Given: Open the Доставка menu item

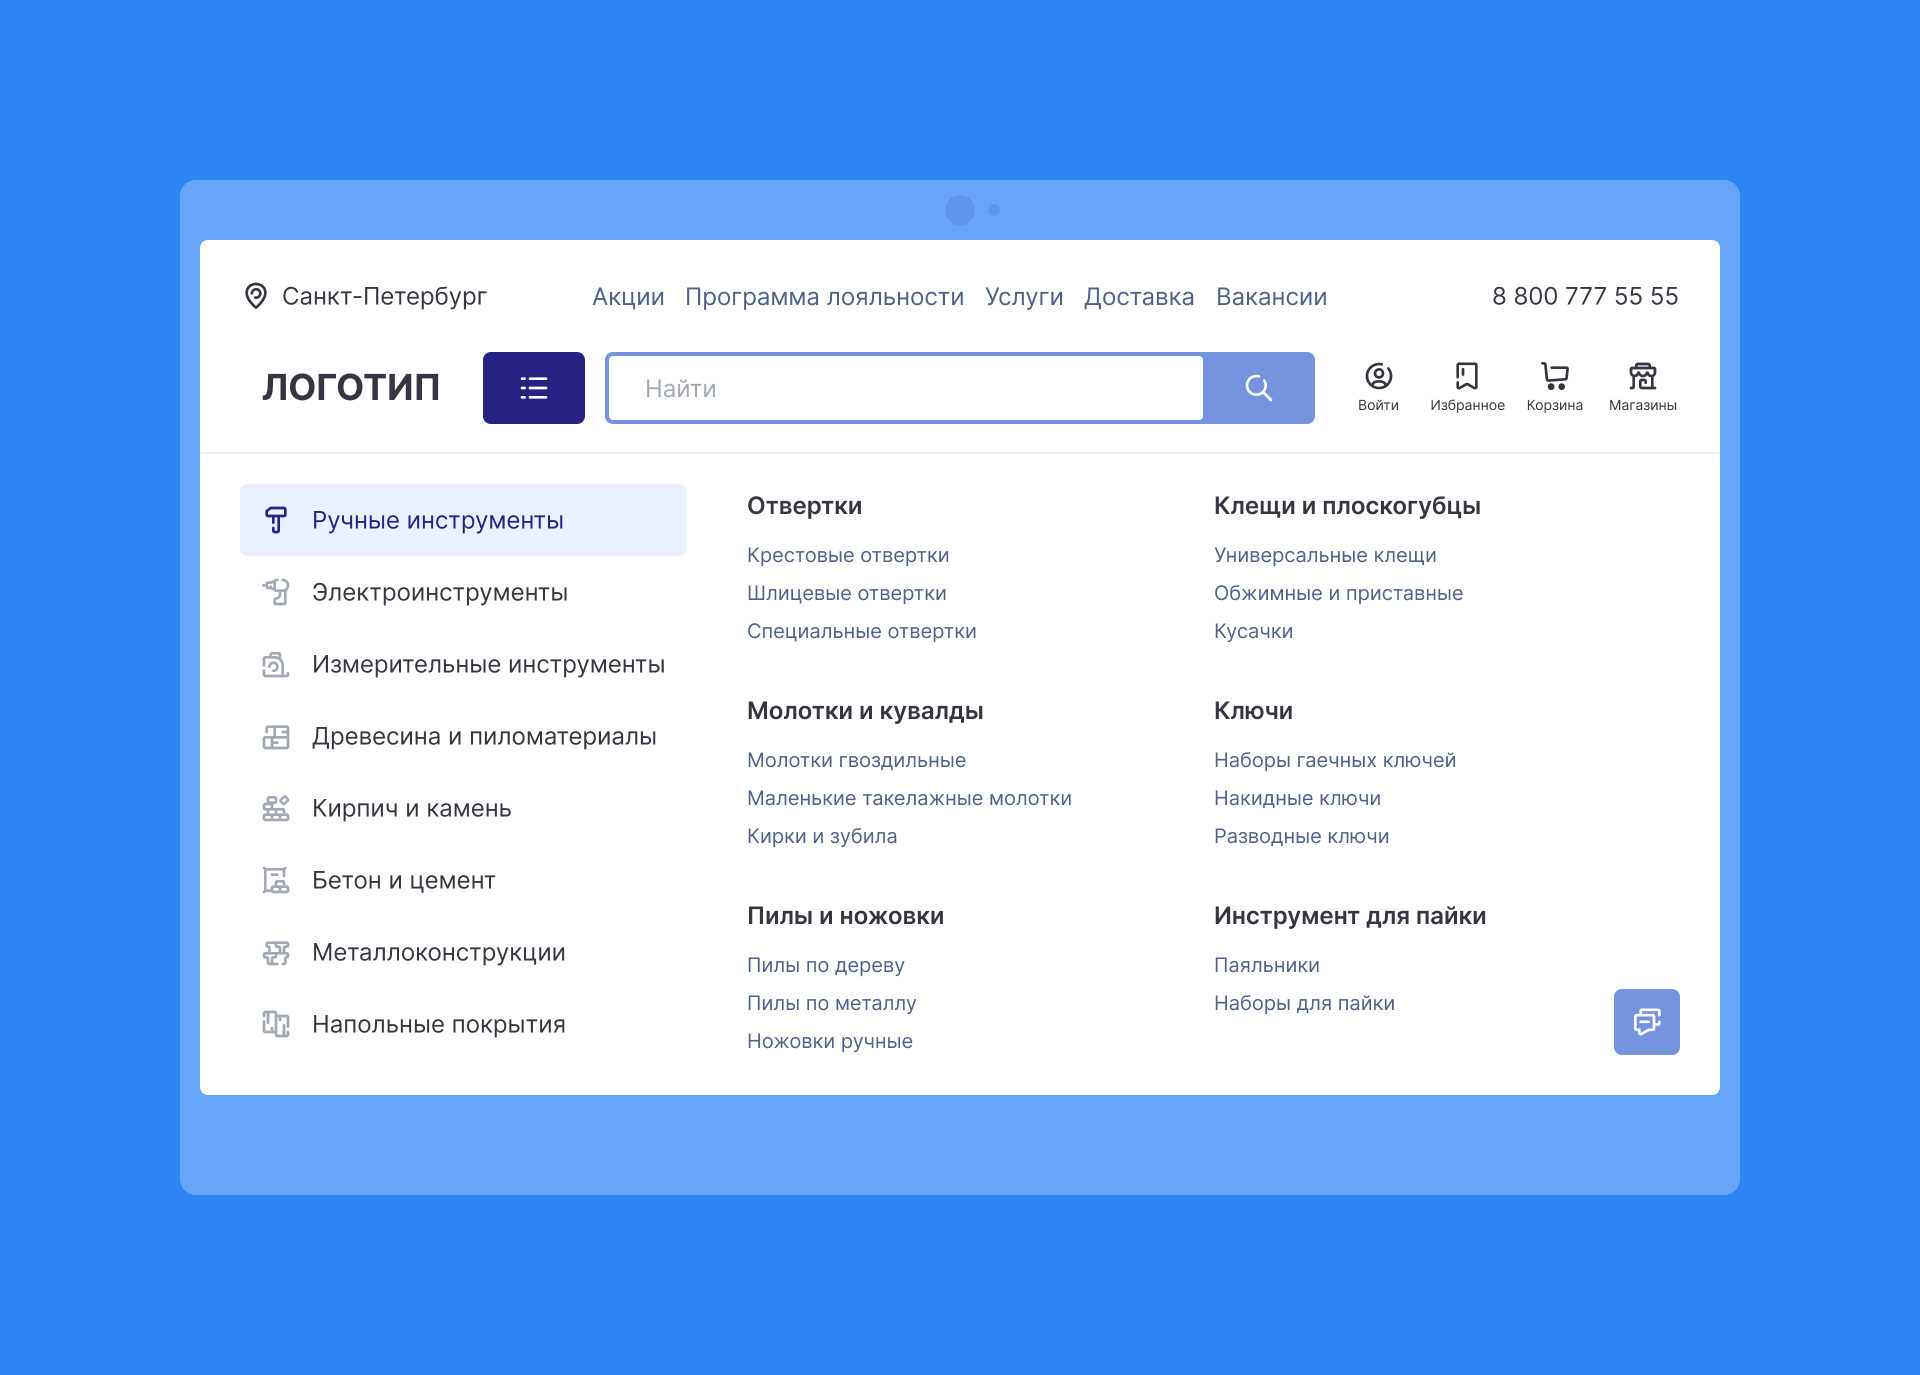Looking at the screenshot, I should click(1139, 296).
